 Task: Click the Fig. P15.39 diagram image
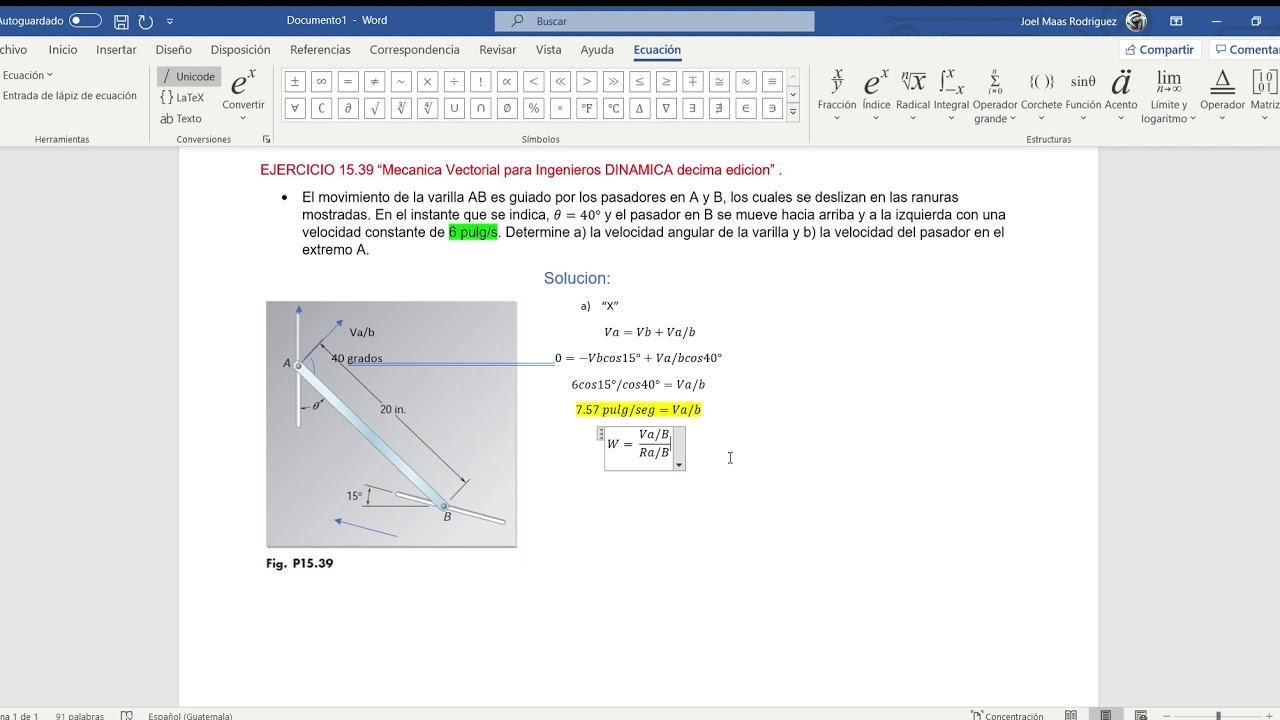[391, 424]
